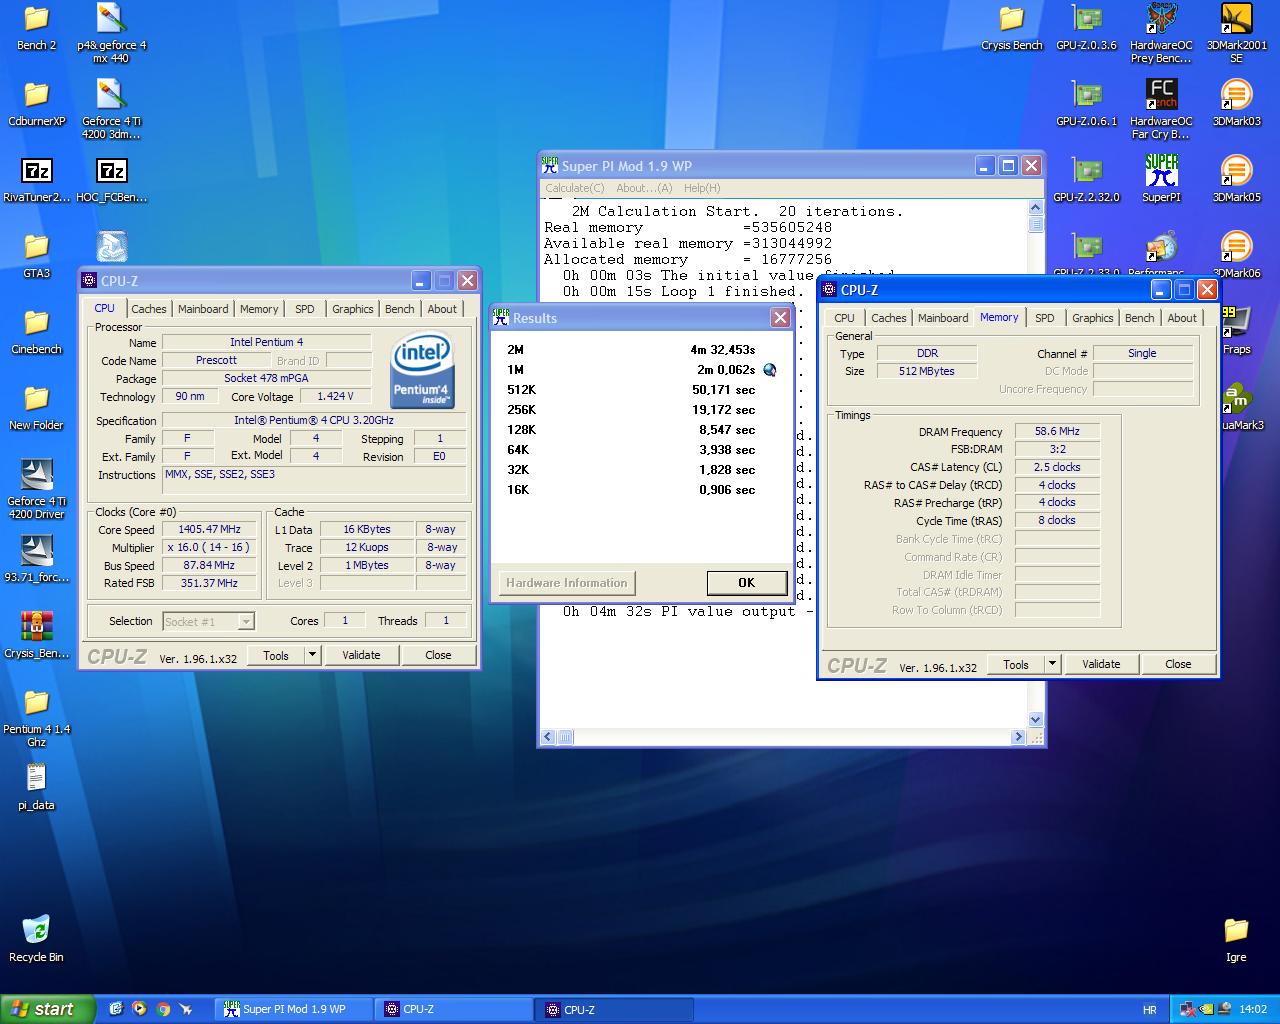This screenshot has width=1280, height=1024.
Task: Click Validate in the CPU-Z Memory window
Action: 1101,664
